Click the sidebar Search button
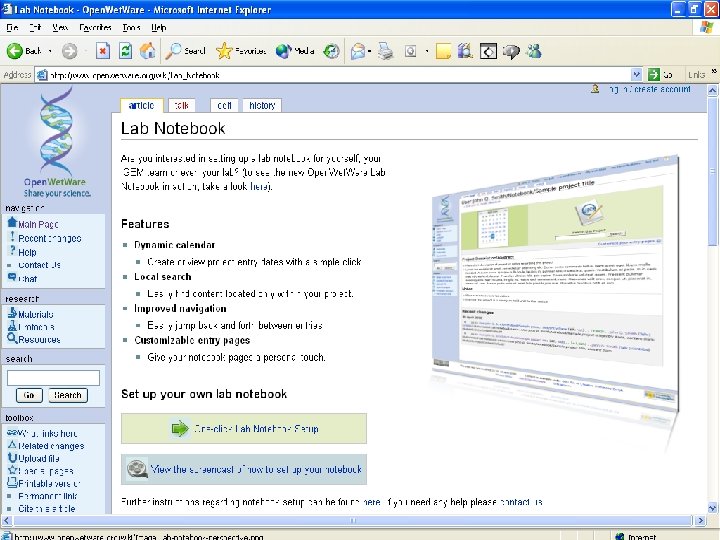The width and height of the screenshot is (720, 540). 68,395
